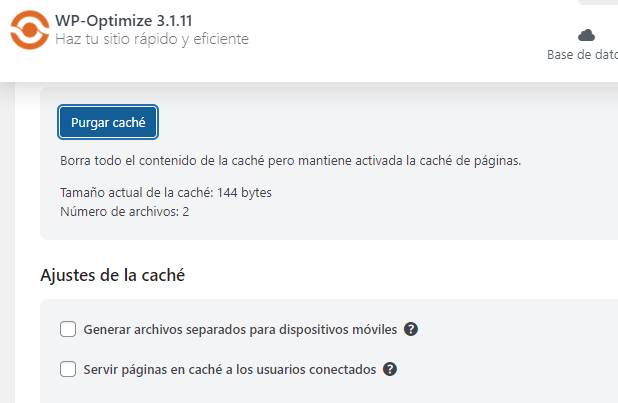618x403 pixels.
Task: Enable Generar archivos separados para dispositivos móviles checkbox
Action: (x=68, y=329)
